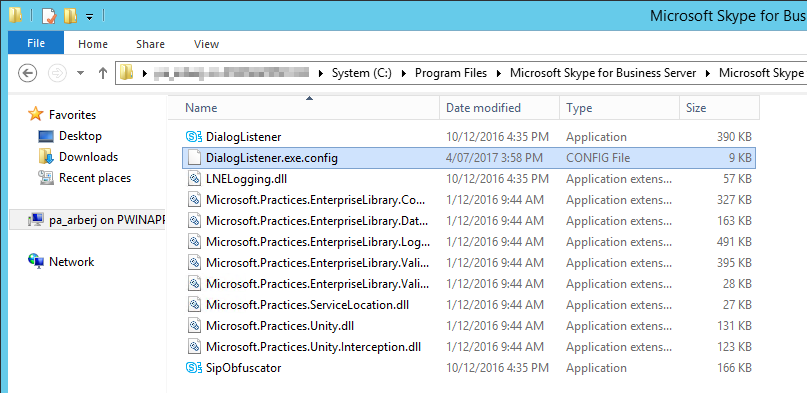Open the Share ribbon tab
Image resolution: width=807 pixels, height=393 pixels.
click(x=150, y=44)
